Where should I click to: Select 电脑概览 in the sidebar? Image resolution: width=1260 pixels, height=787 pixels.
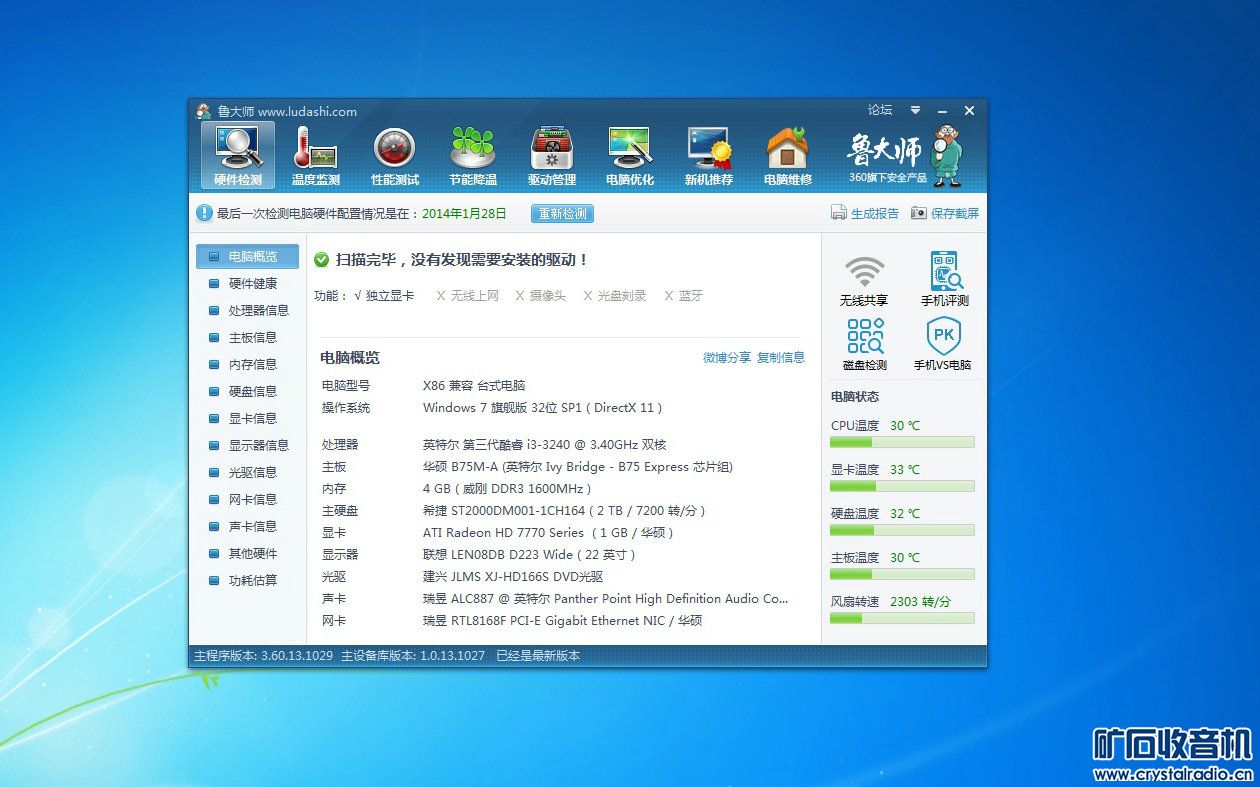pos(247,256)
